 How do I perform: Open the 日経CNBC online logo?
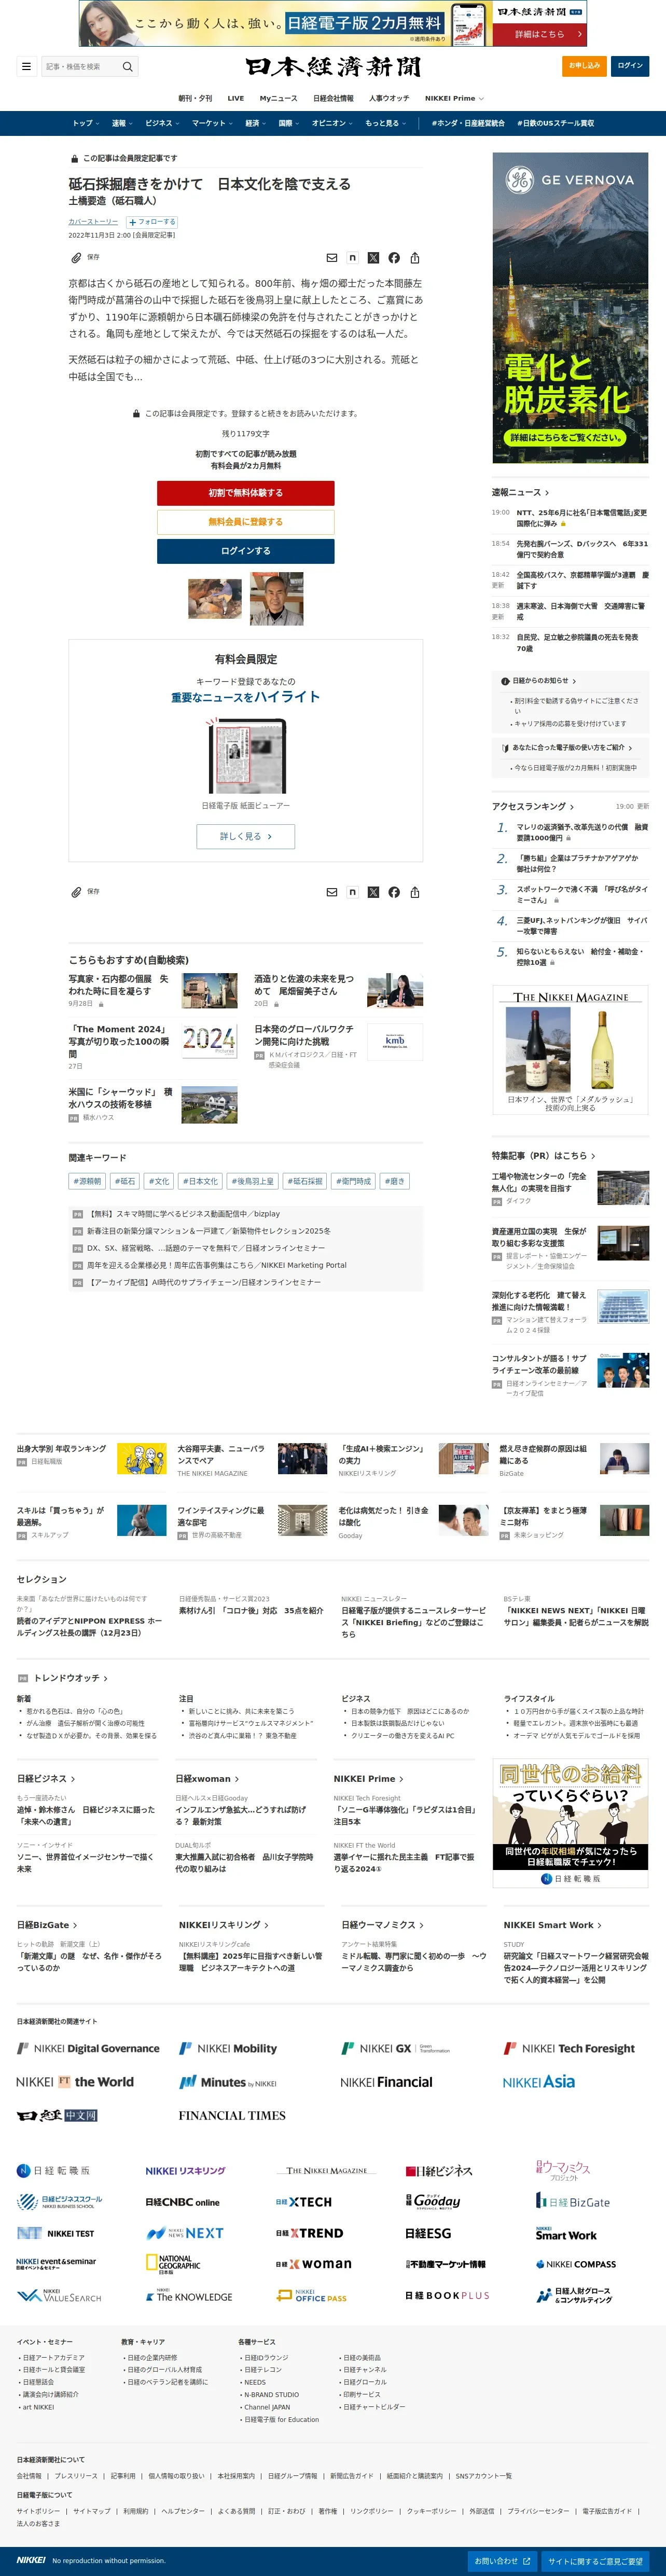(182, 2202)
